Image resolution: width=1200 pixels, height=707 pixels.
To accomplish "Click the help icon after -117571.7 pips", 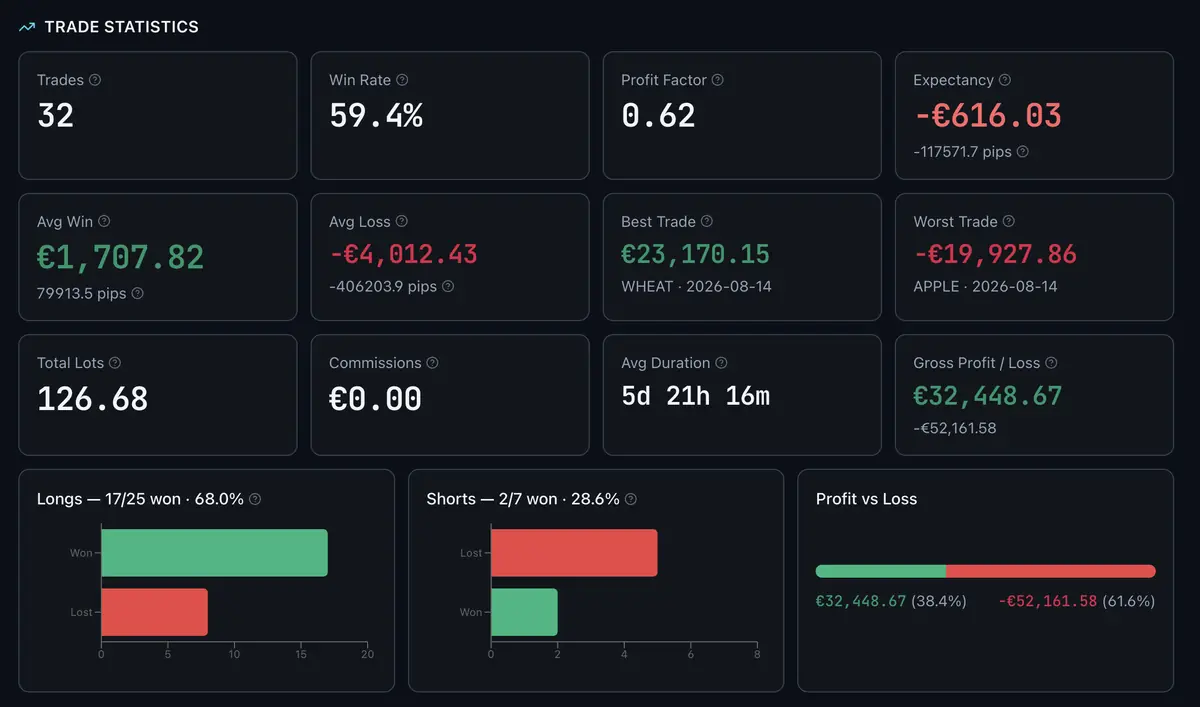I will [x=1022, y=152].
